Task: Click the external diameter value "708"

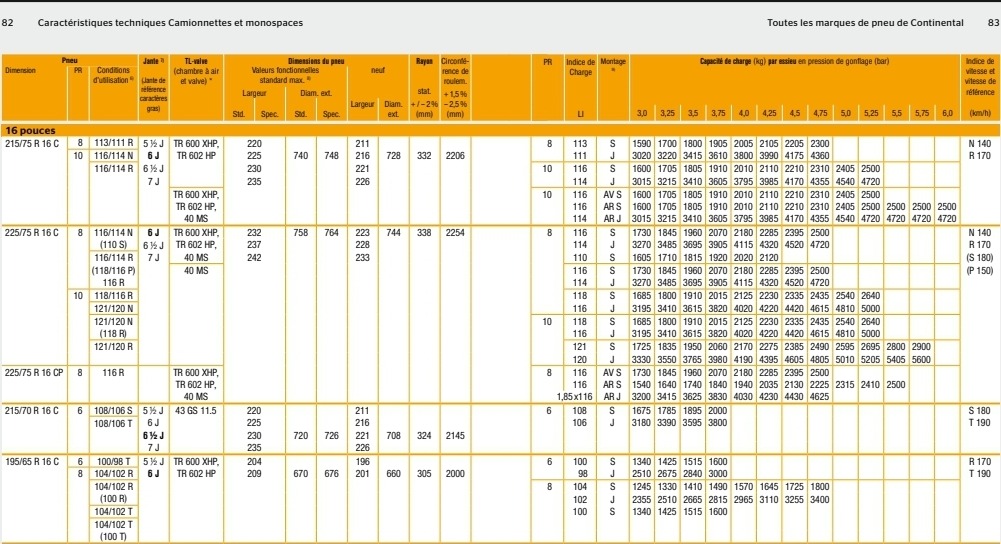Action: [393, 436]
